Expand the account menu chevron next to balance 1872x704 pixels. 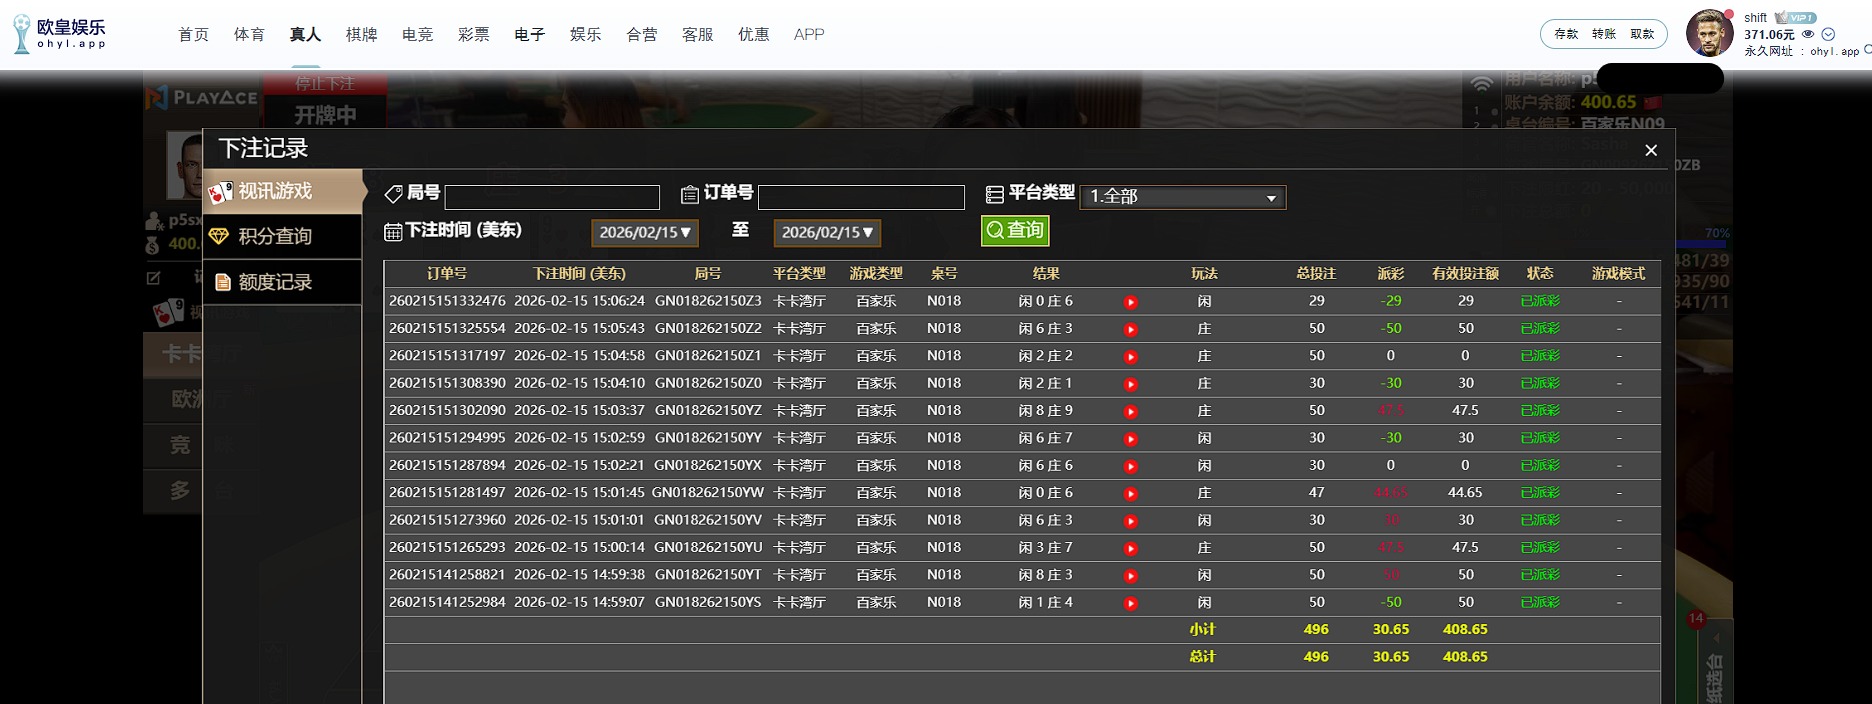(x=1828, y=34)
